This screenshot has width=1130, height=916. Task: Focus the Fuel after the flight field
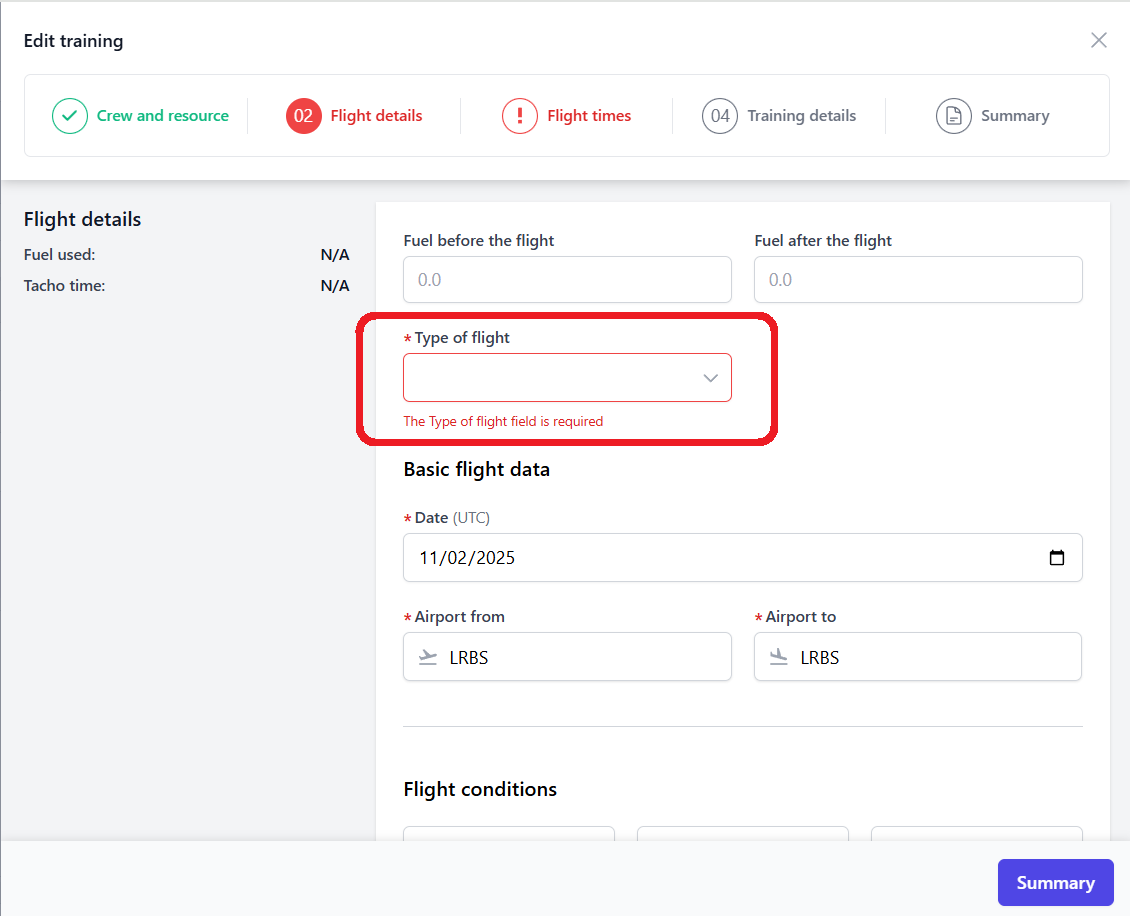(918, 280)
